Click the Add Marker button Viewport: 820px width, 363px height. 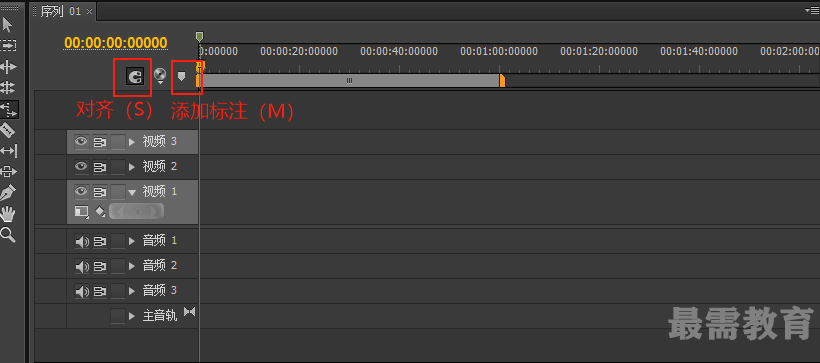coord(181,77)
